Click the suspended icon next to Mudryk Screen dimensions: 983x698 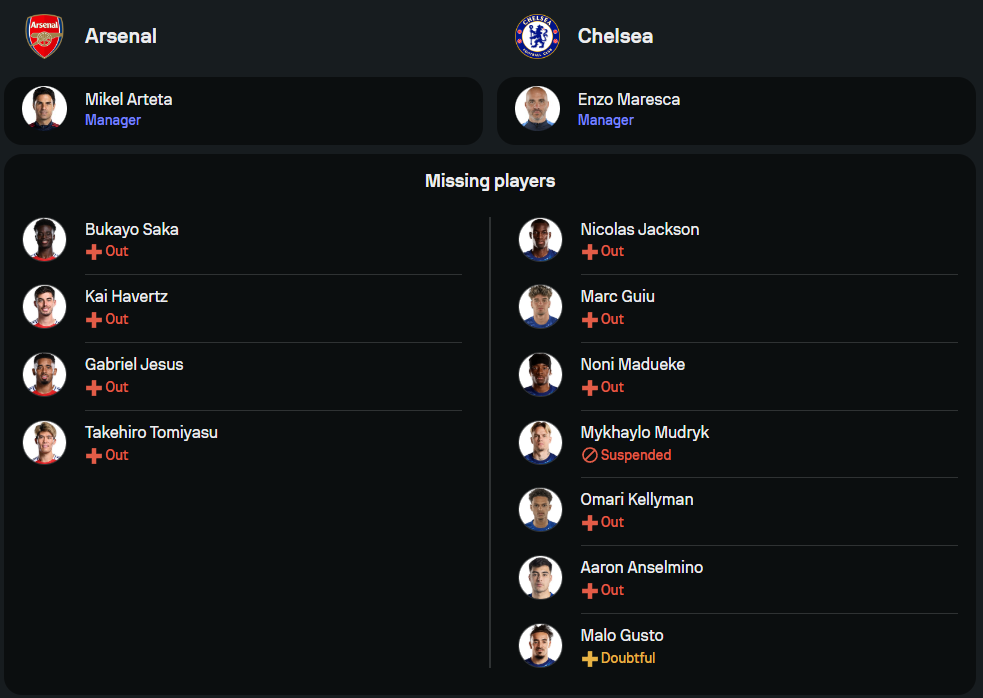589,455
